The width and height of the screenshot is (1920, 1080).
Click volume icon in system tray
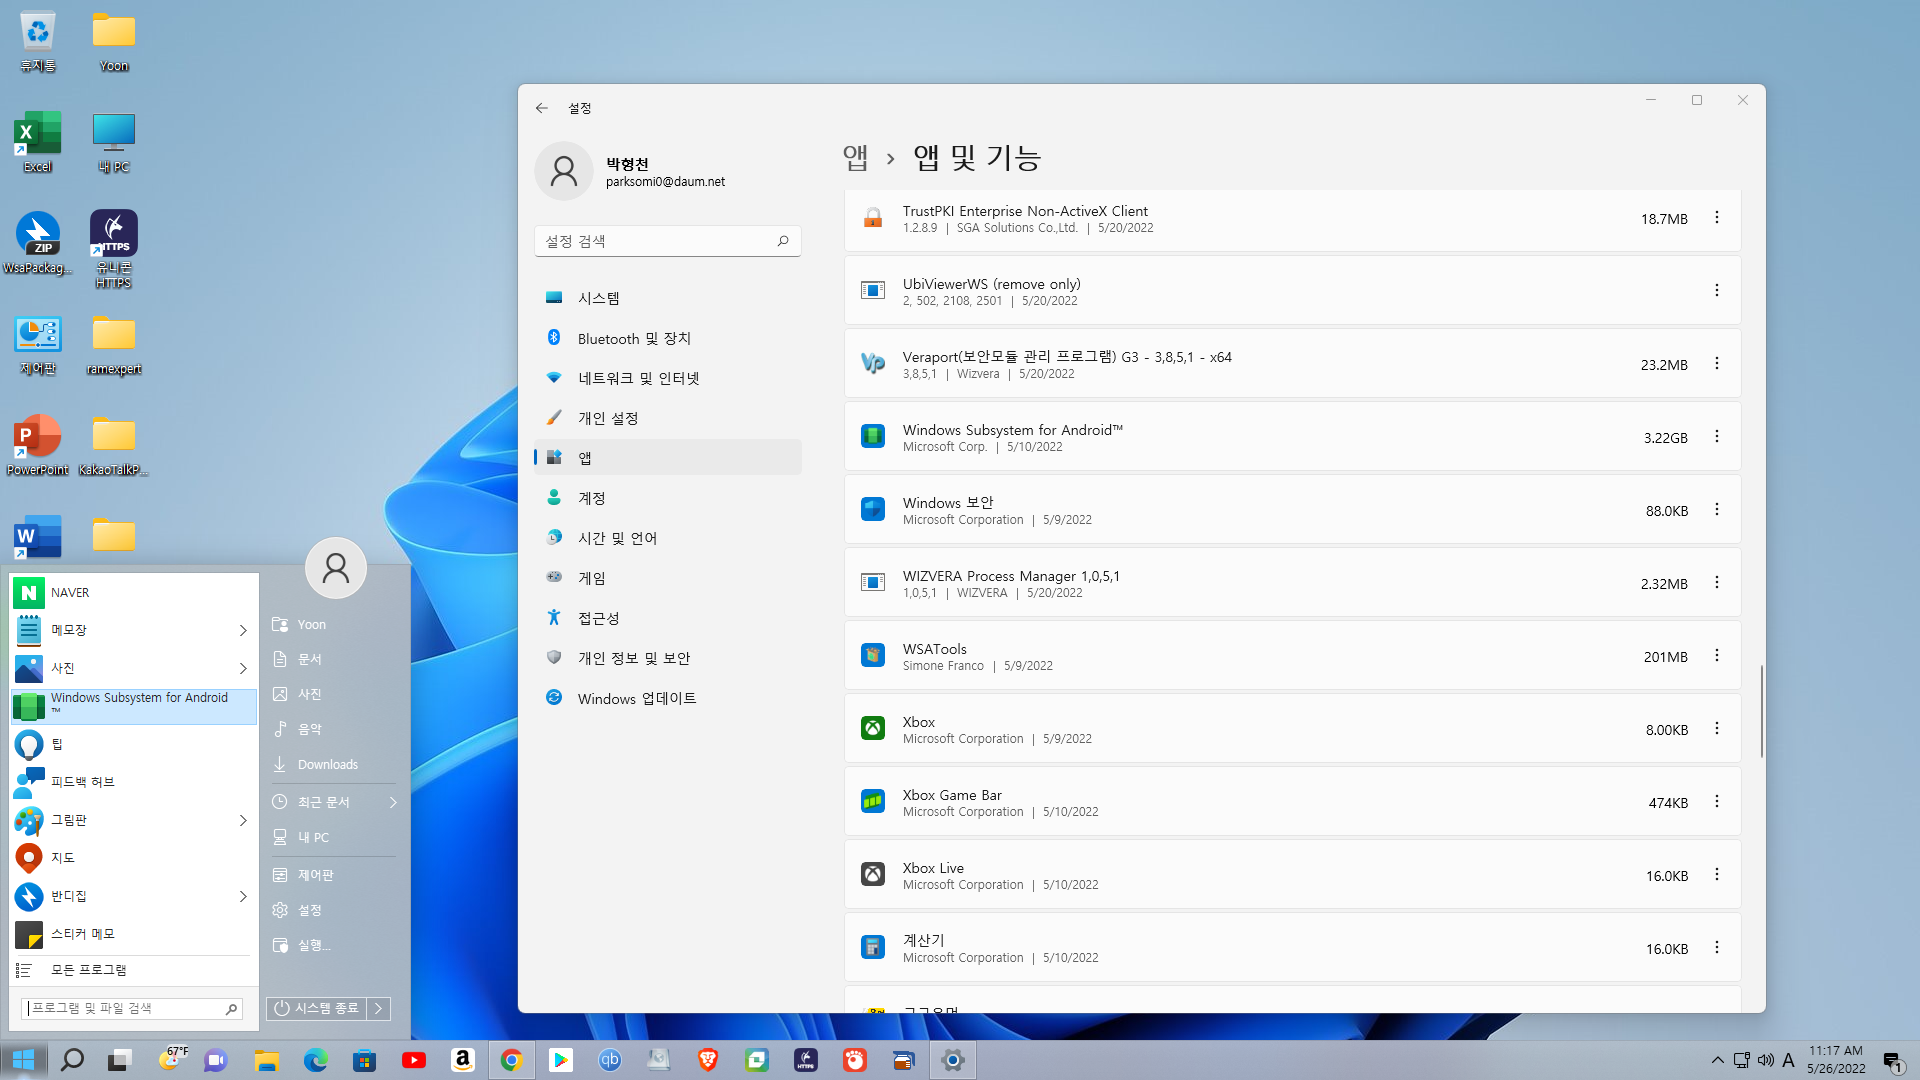(x=1765, y=1060)
